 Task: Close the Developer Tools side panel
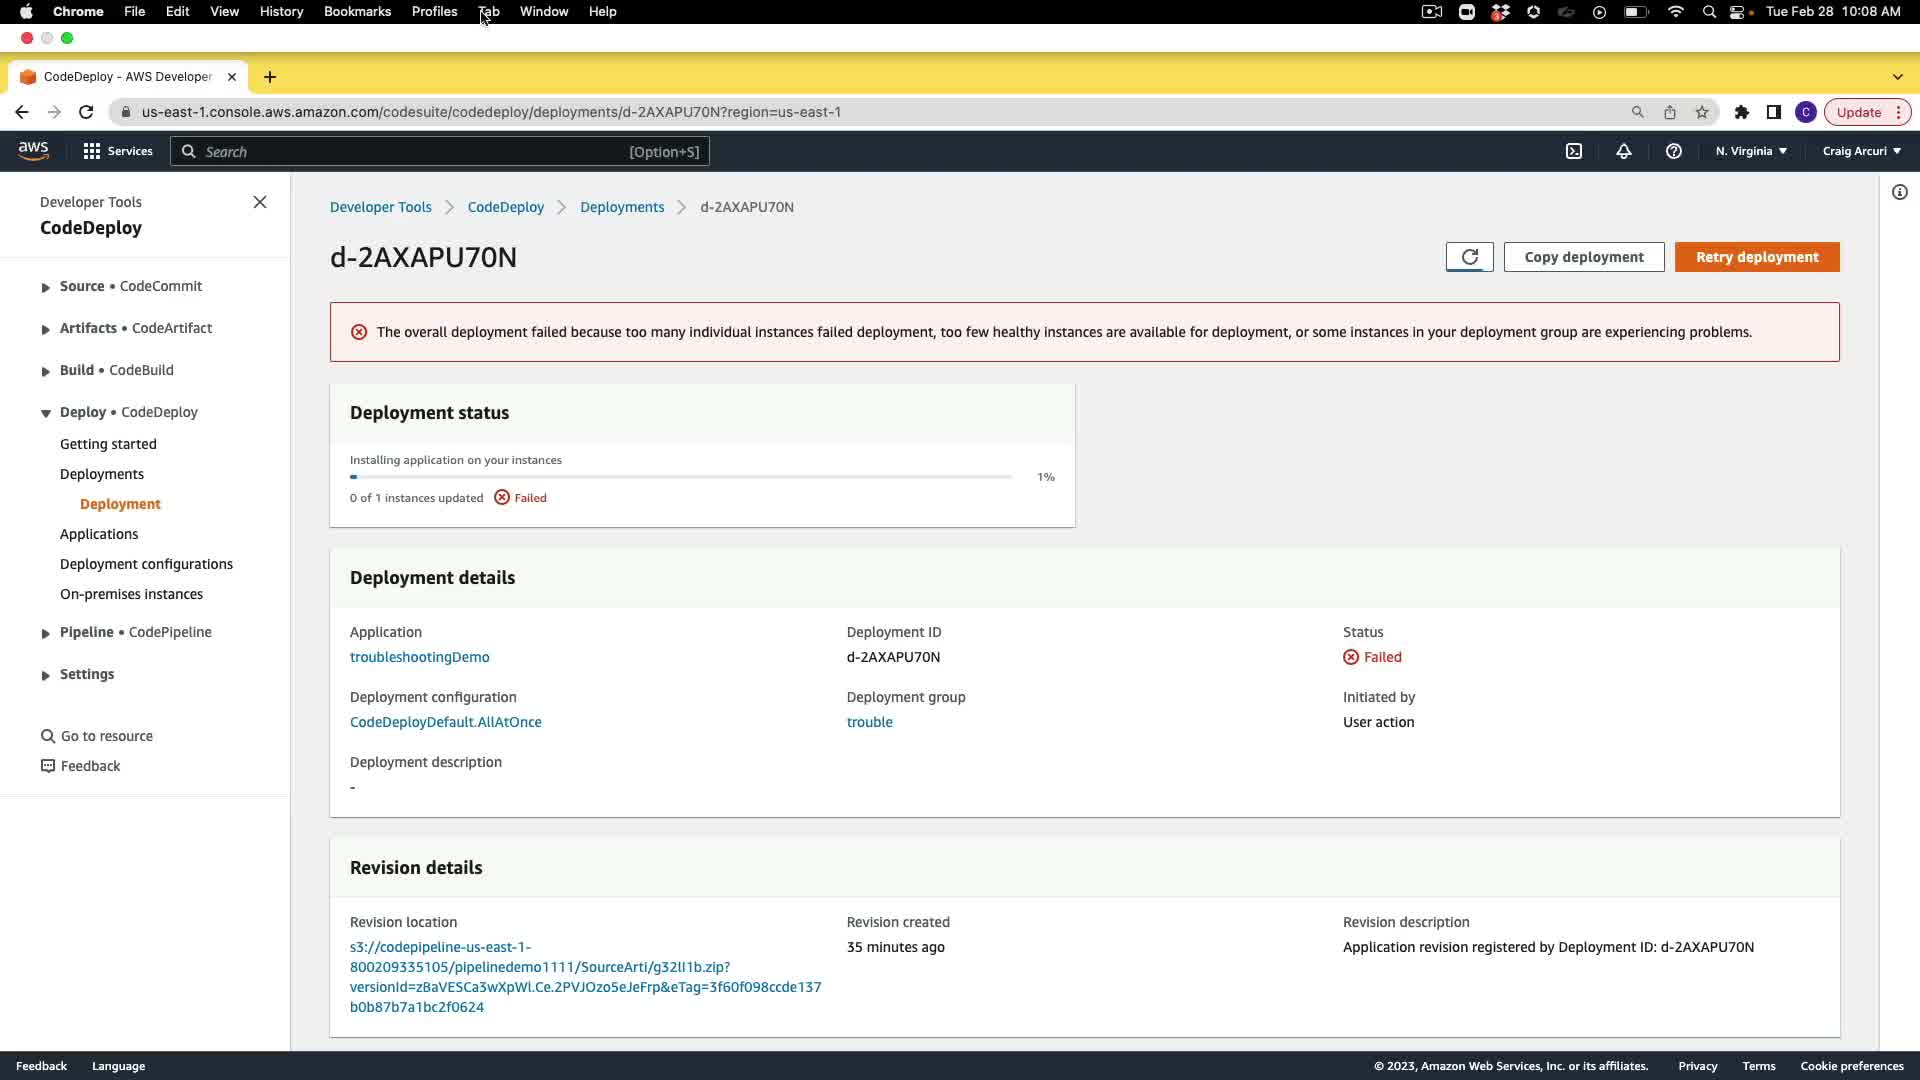pos(260,202)
